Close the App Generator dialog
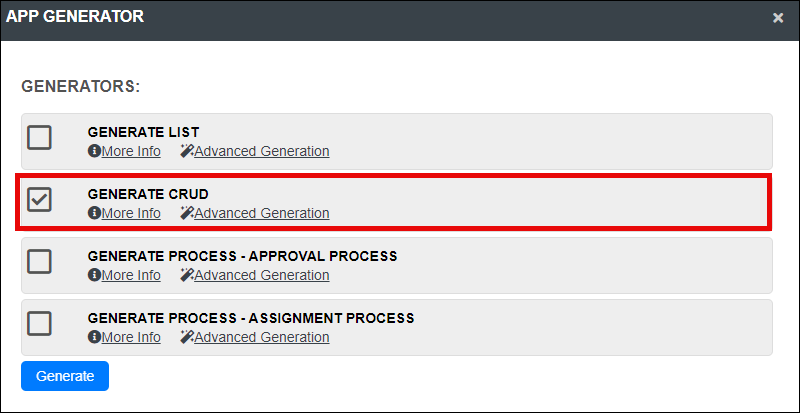Screen dimensions: 800x413 [778, 18]
